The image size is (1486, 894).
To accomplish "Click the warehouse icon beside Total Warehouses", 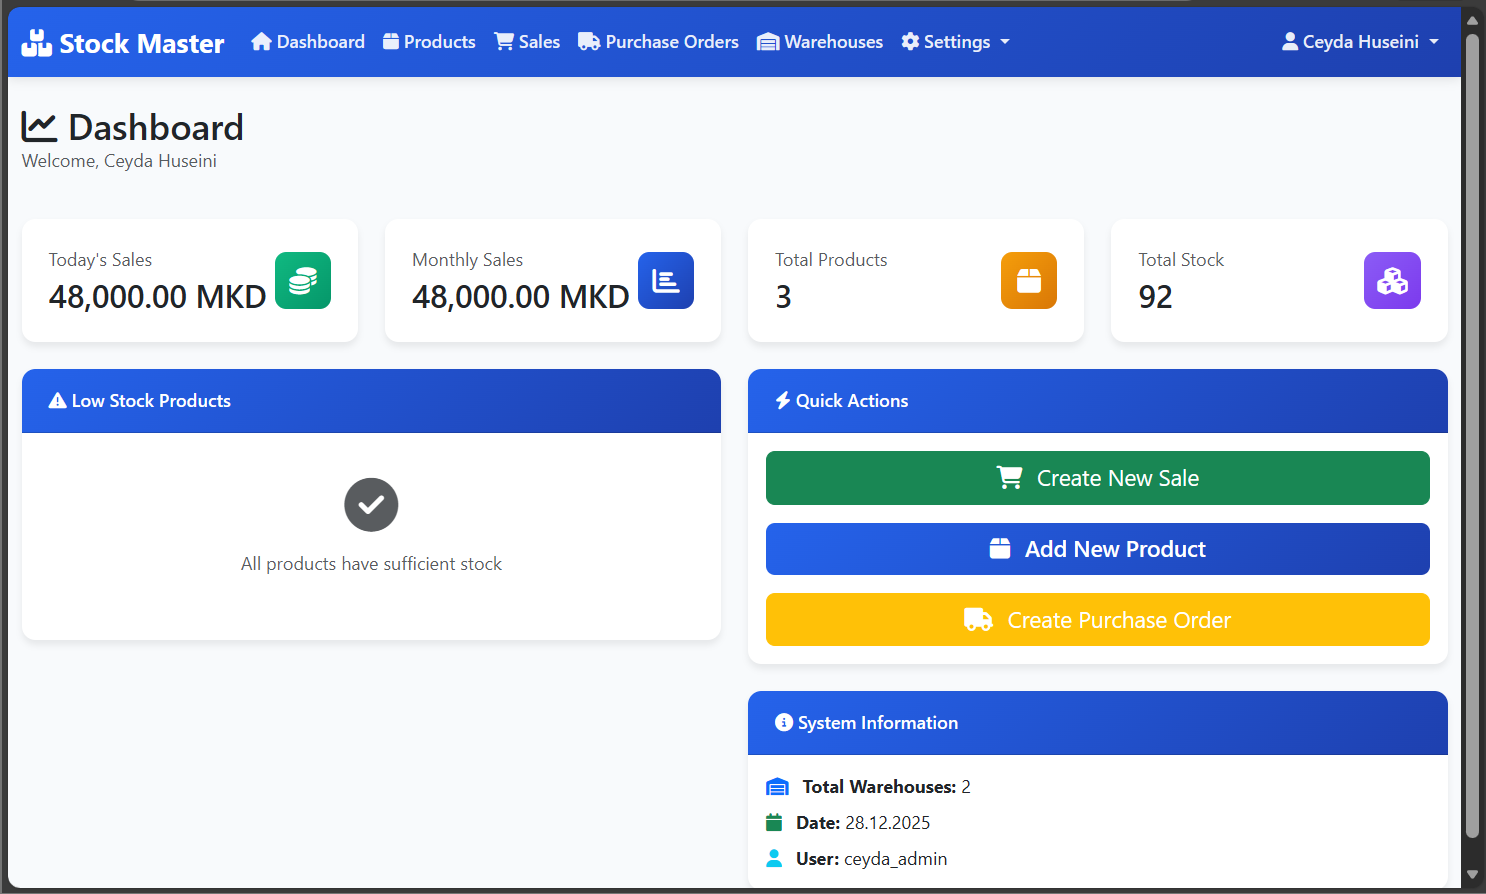I will click(x=777, y=787).
